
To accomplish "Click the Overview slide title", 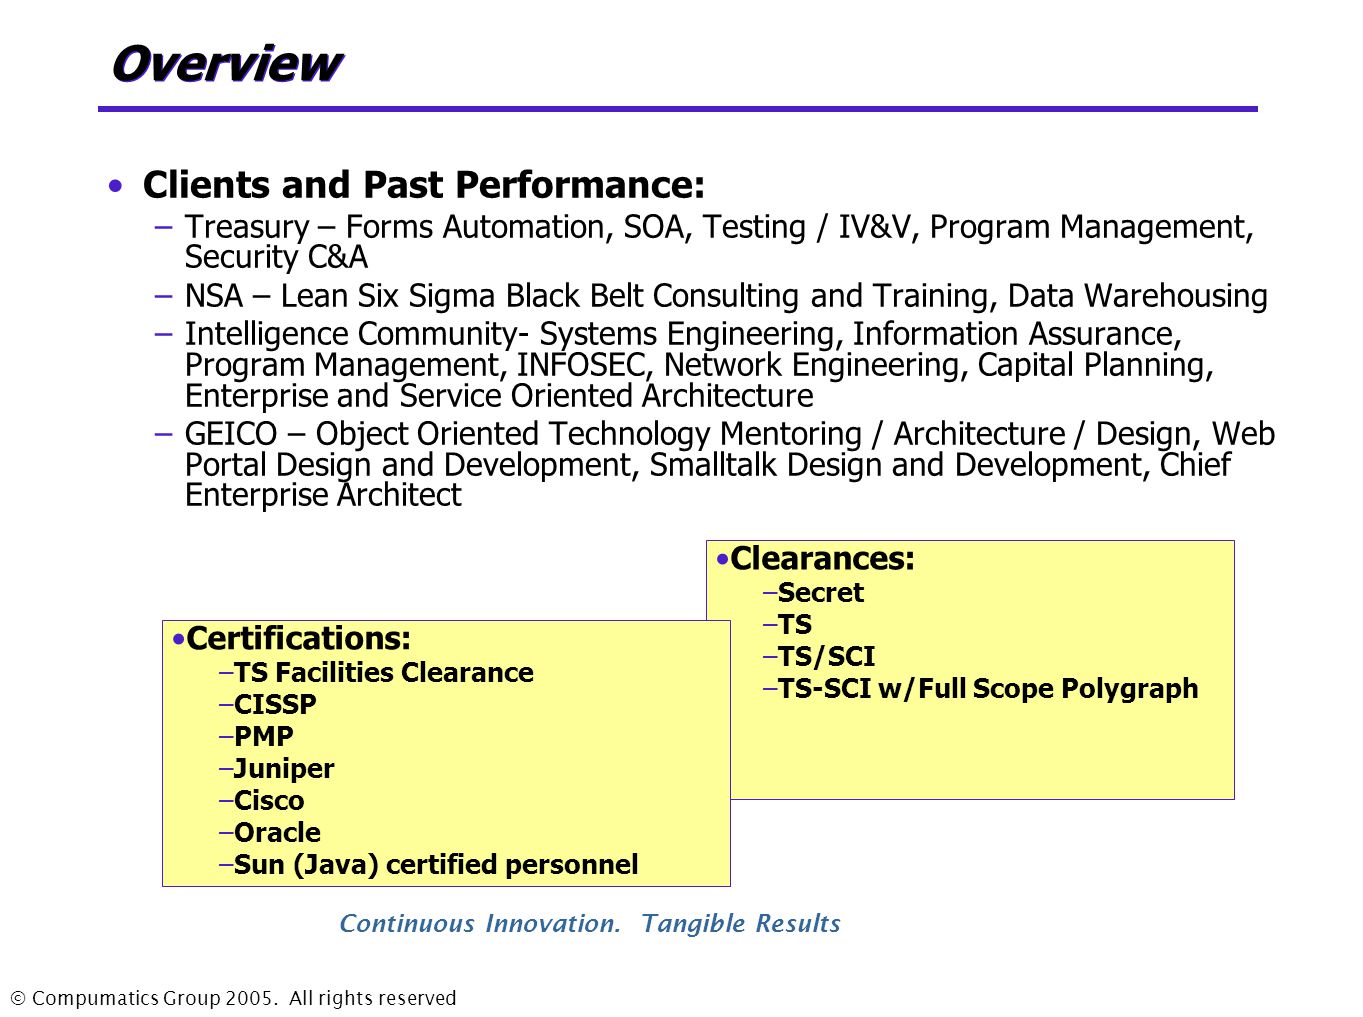I will pyautogui.click(x=227, y=63).
